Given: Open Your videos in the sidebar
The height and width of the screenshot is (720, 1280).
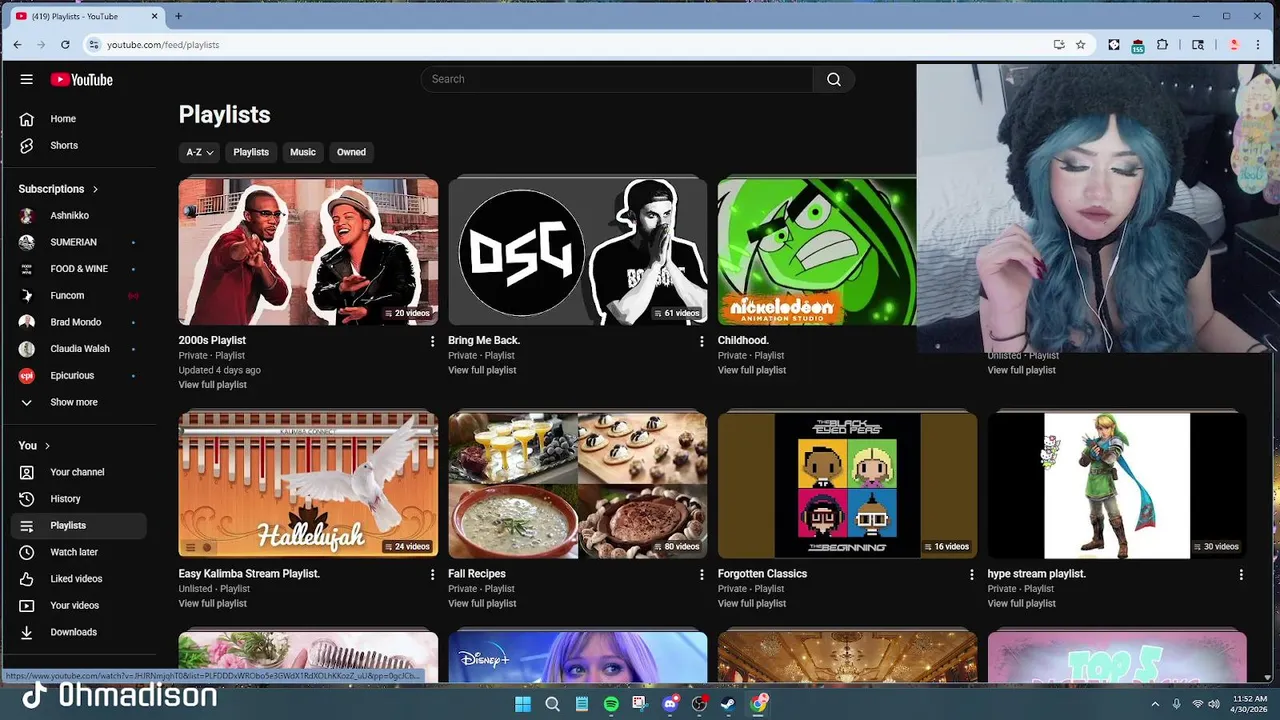Looking at the screenshot, I should [77, 605].
